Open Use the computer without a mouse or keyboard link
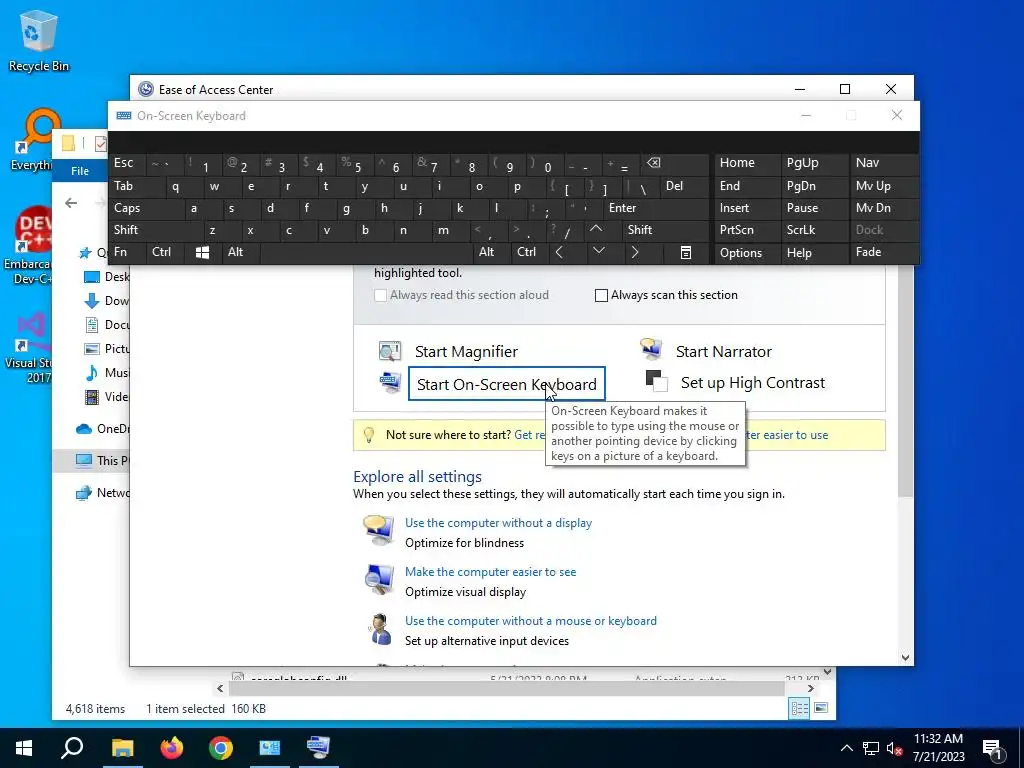Screen dimensions: 1024x768 click(x=531, y=620)
